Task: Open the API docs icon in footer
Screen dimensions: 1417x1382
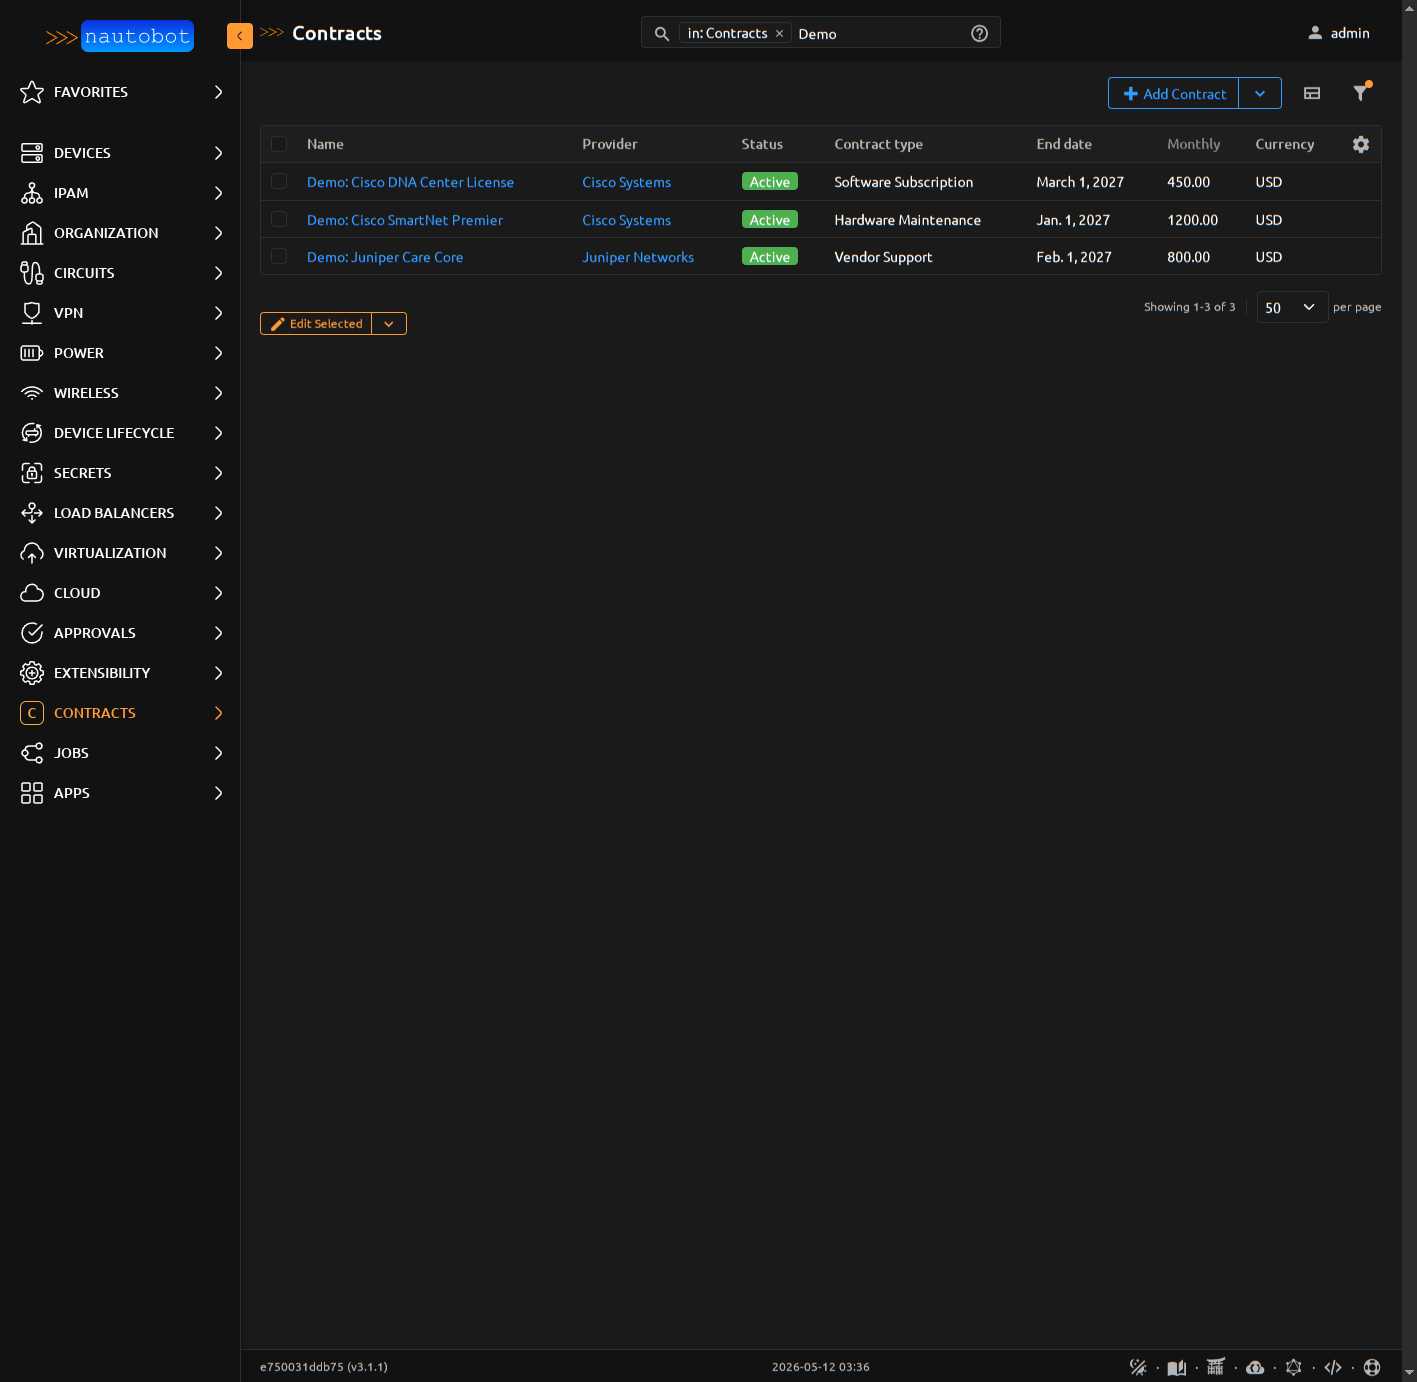Action: tap(1216, 1367)
